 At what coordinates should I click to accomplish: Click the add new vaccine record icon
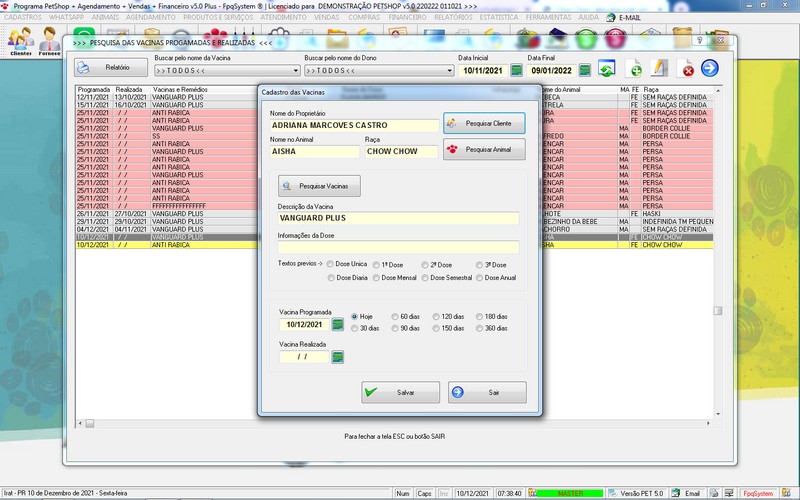point(634,68)
